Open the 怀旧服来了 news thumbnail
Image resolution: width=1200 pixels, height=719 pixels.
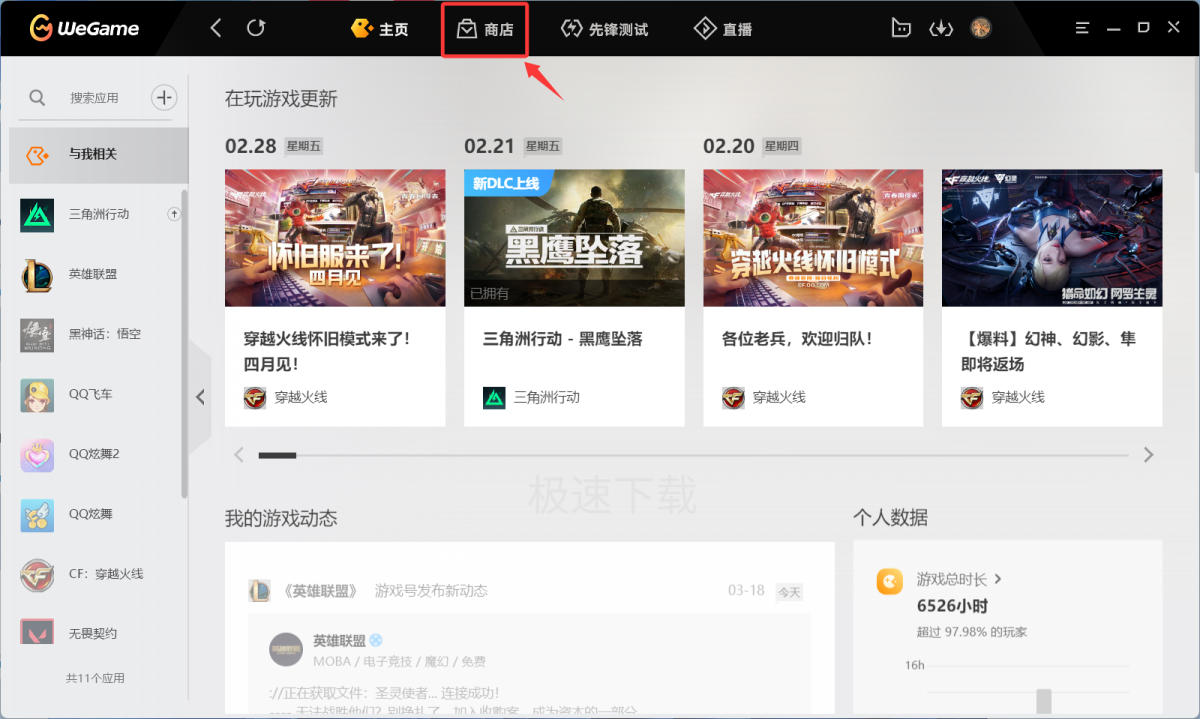click(x=335, y=238)
